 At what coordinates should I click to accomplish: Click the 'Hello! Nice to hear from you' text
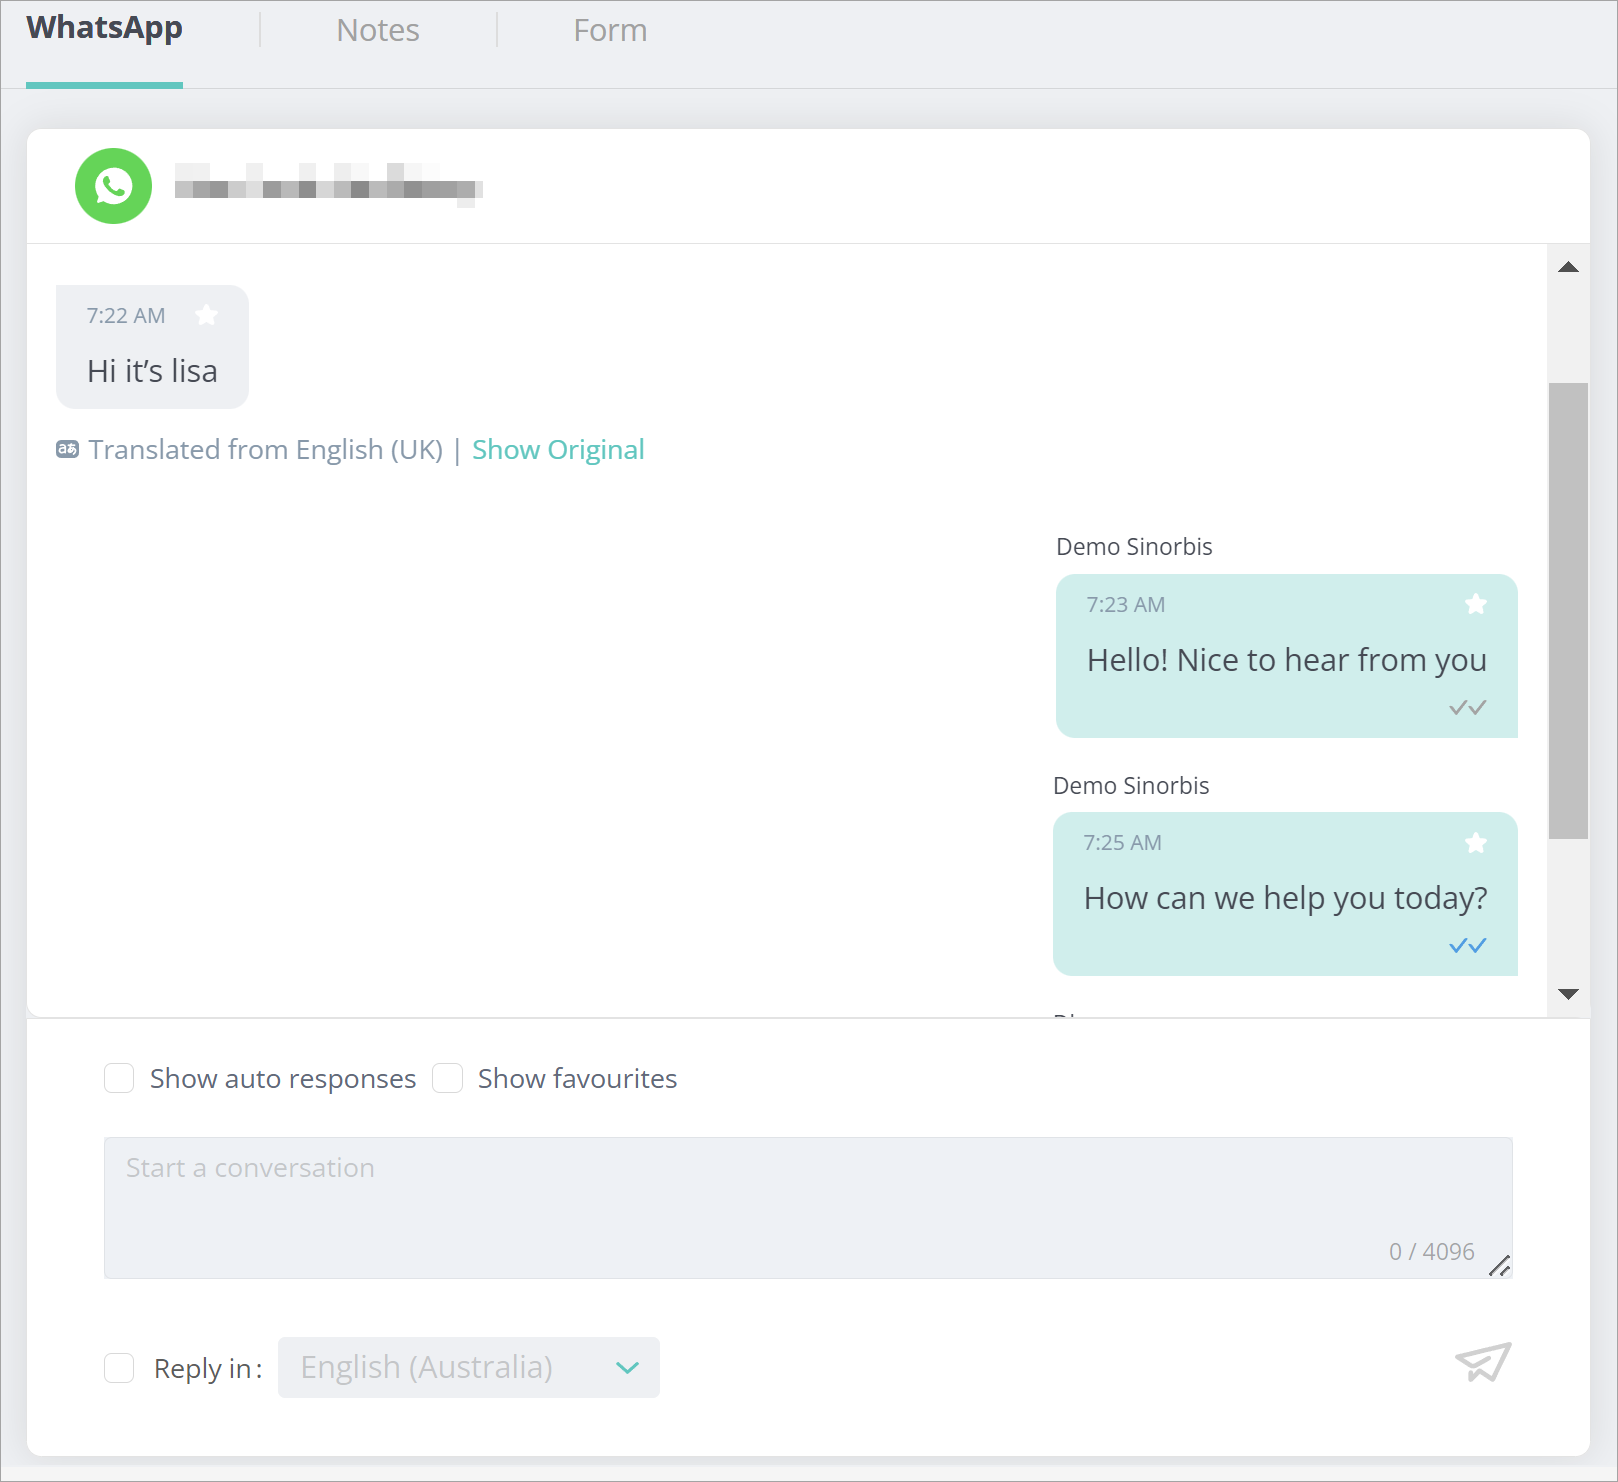coord(1287,660)
